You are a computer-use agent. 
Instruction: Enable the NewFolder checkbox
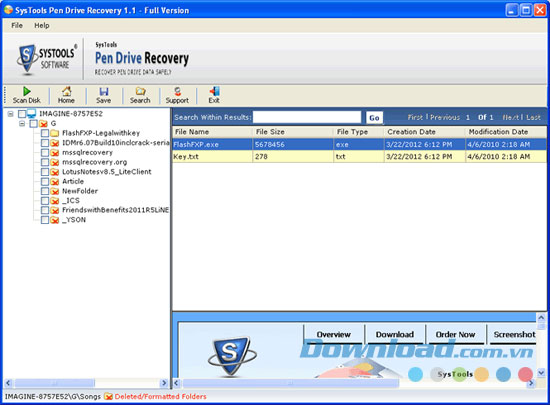point(45,191)
